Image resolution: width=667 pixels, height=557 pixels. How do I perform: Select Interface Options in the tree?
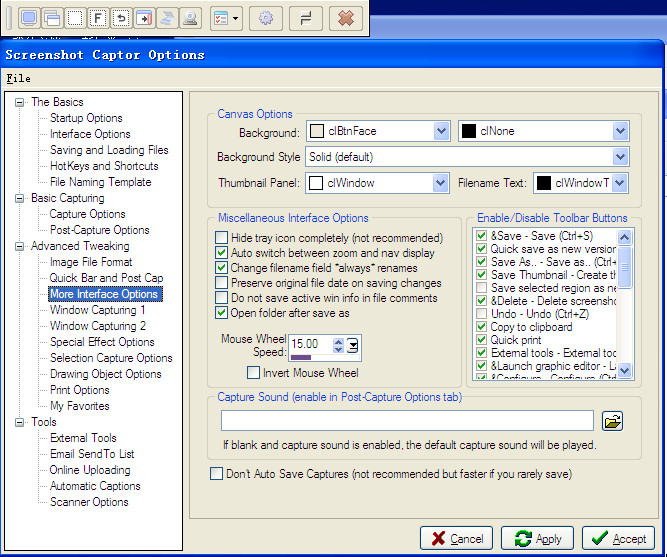(90, 134)
